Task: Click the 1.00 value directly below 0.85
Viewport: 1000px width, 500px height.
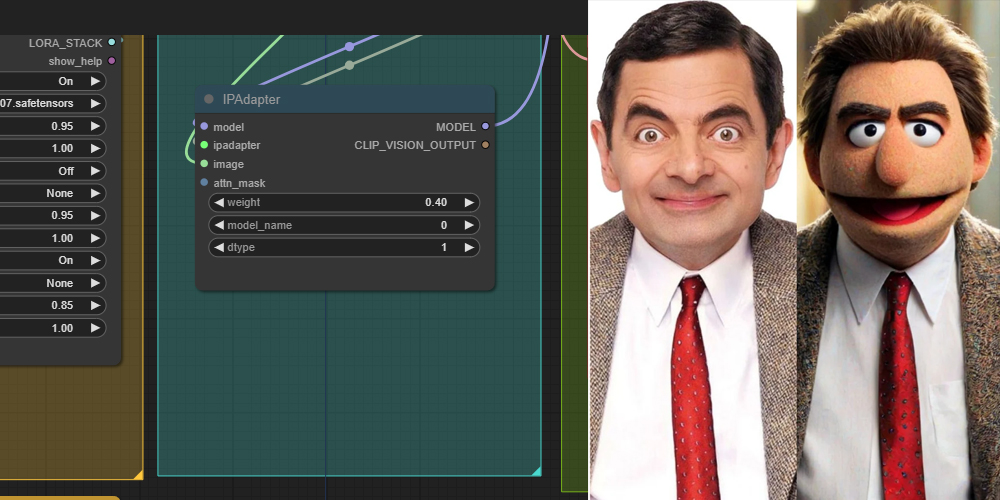Action: tap(53, 328)
